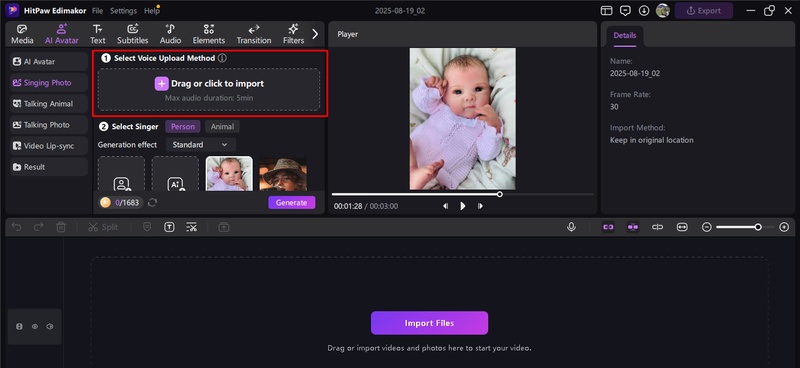Select the AI Avatar top tab

pyautogui.click(x=62, y=34)
